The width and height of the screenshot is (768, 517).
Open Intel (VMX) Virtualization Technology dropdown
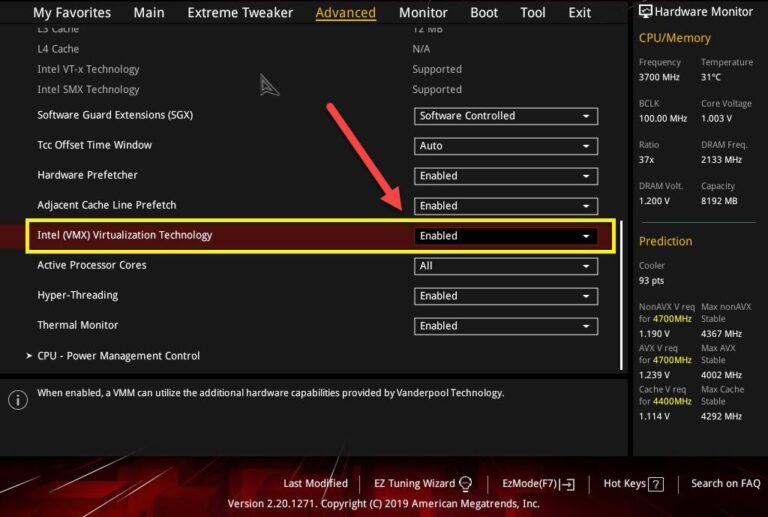pyautogui.click(x=506, y=236)
